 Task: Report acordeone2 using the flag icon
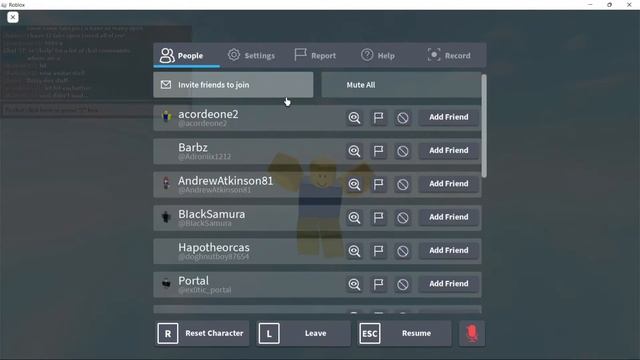(x=378, y=118)
